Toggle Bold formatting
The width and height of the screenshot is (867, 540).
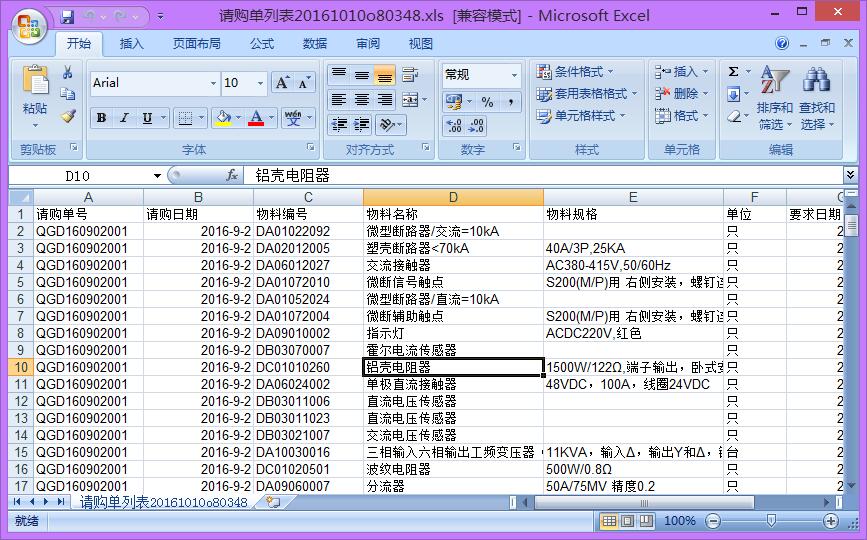[x=101, y=118]
